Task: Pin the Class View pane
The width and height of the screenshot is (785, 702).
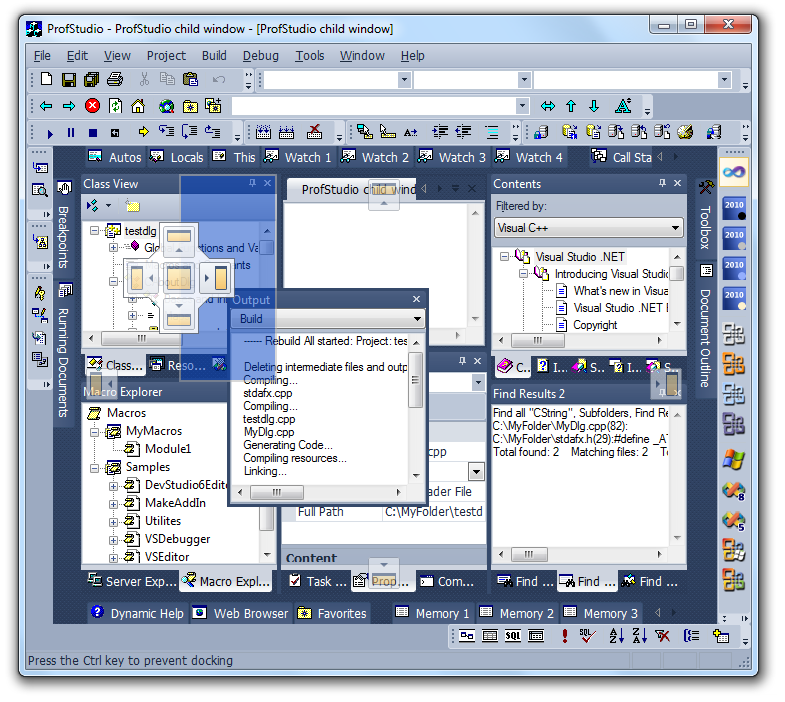Action: point(252,183)
